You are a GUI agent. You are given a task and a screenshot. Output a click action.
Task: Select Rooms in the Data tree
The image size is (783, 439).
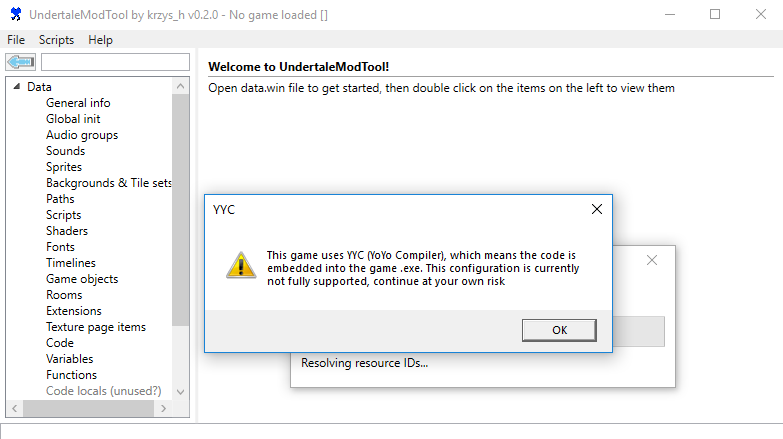pyautogui.click(x=64, y=295)
